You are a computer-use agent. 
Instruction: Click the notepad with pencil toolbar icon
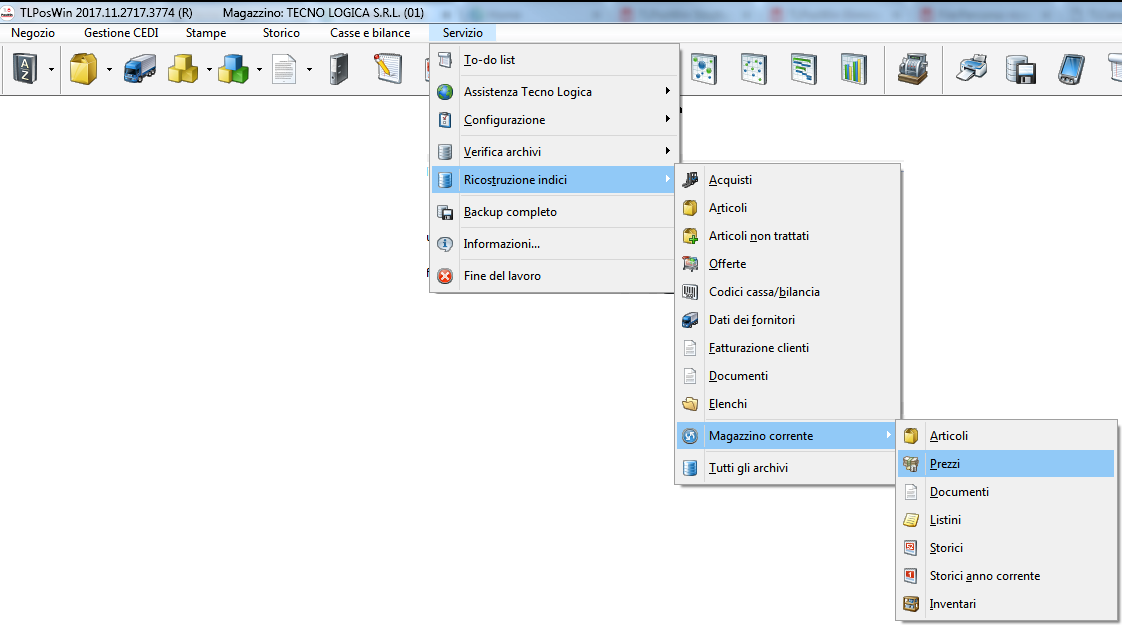(388, 69)
